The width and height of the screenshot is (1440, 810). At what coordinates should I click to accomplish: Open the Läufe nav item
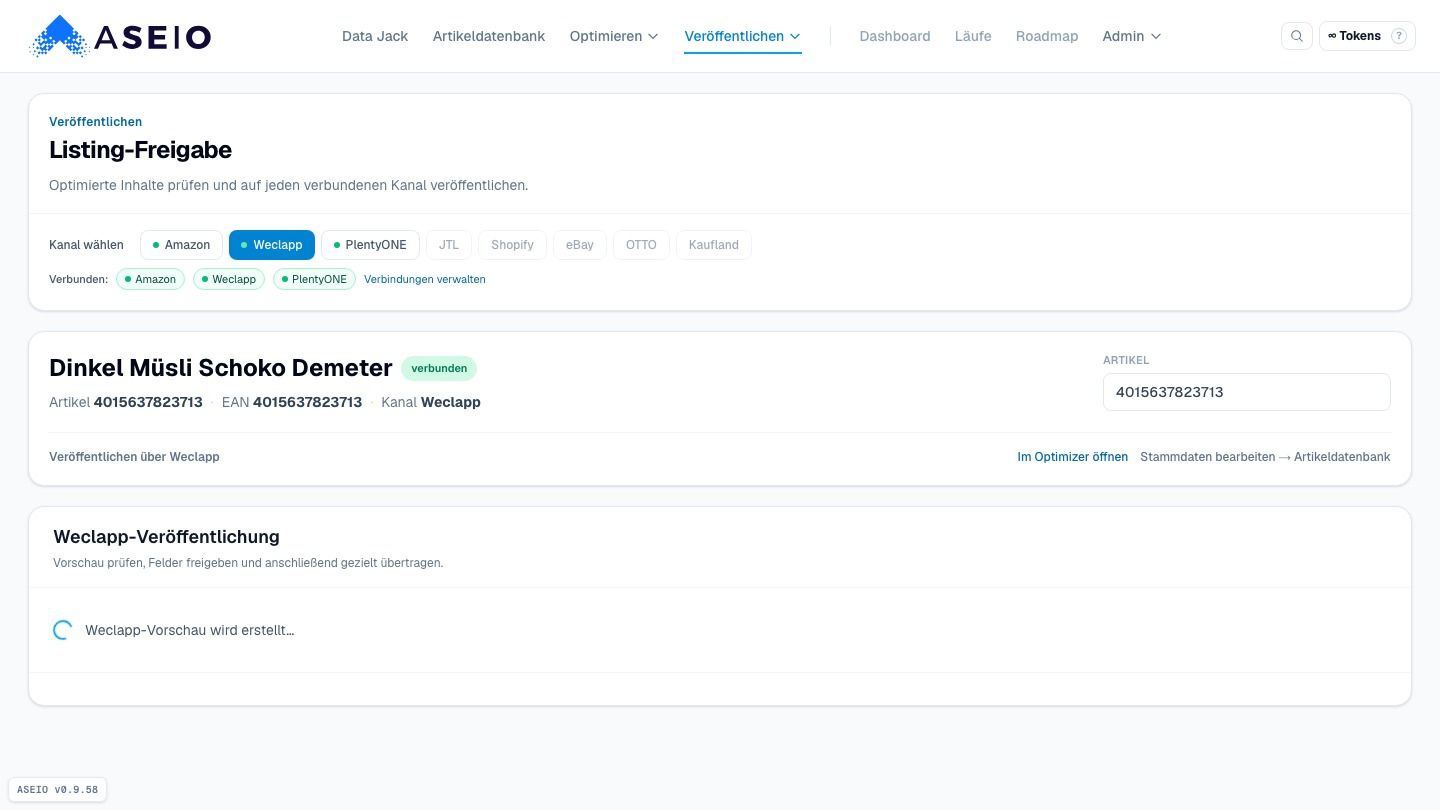click(973, 36)
